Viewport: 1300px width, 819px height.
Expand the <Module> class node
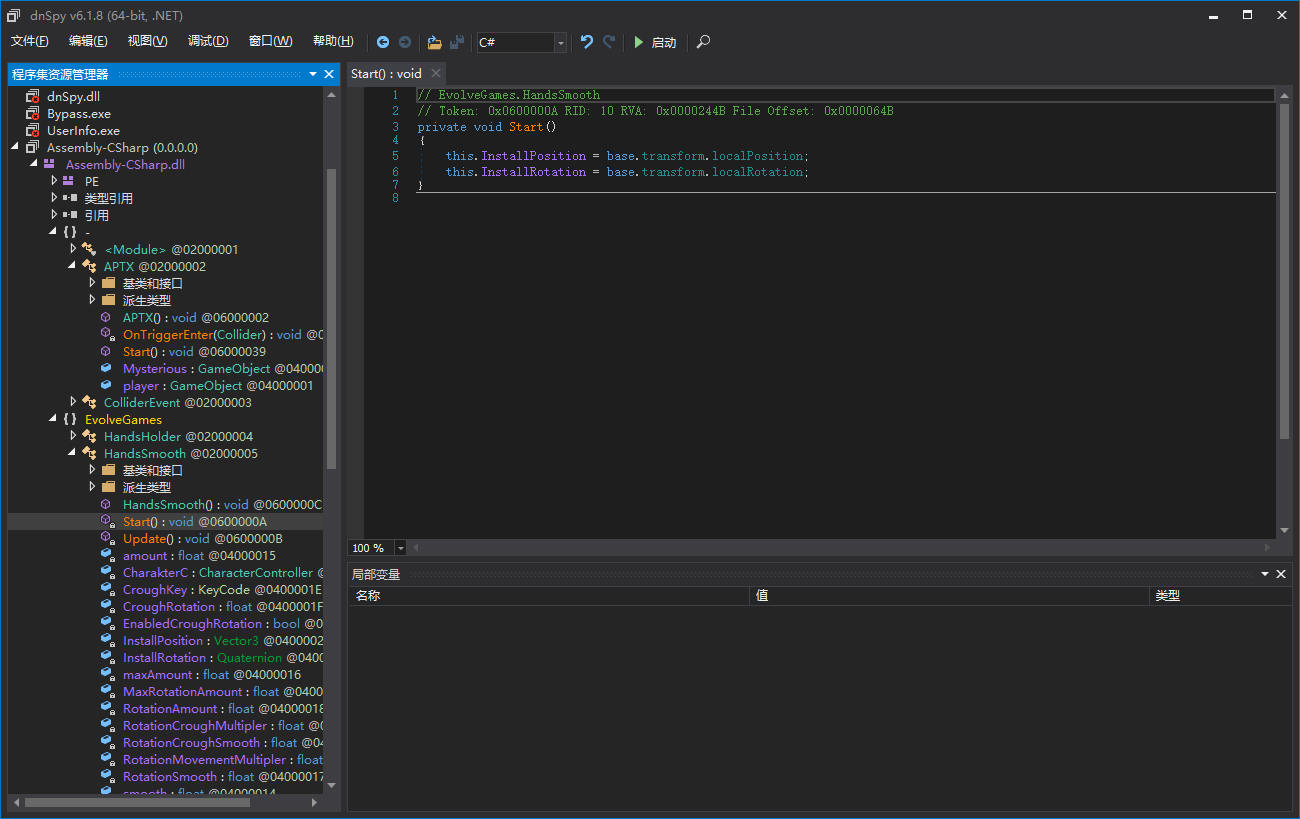point(73,249)
